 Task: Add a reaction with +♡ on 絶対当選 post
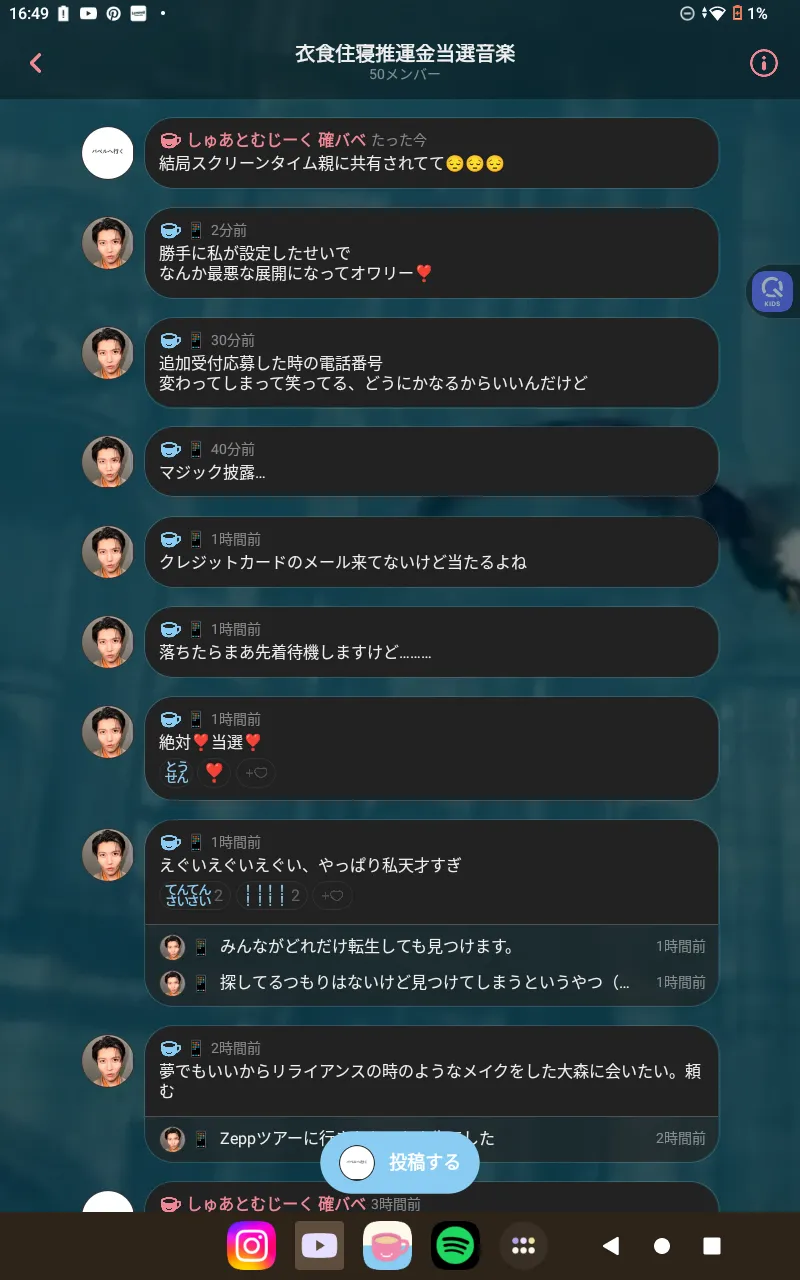(x=256, y=773)
